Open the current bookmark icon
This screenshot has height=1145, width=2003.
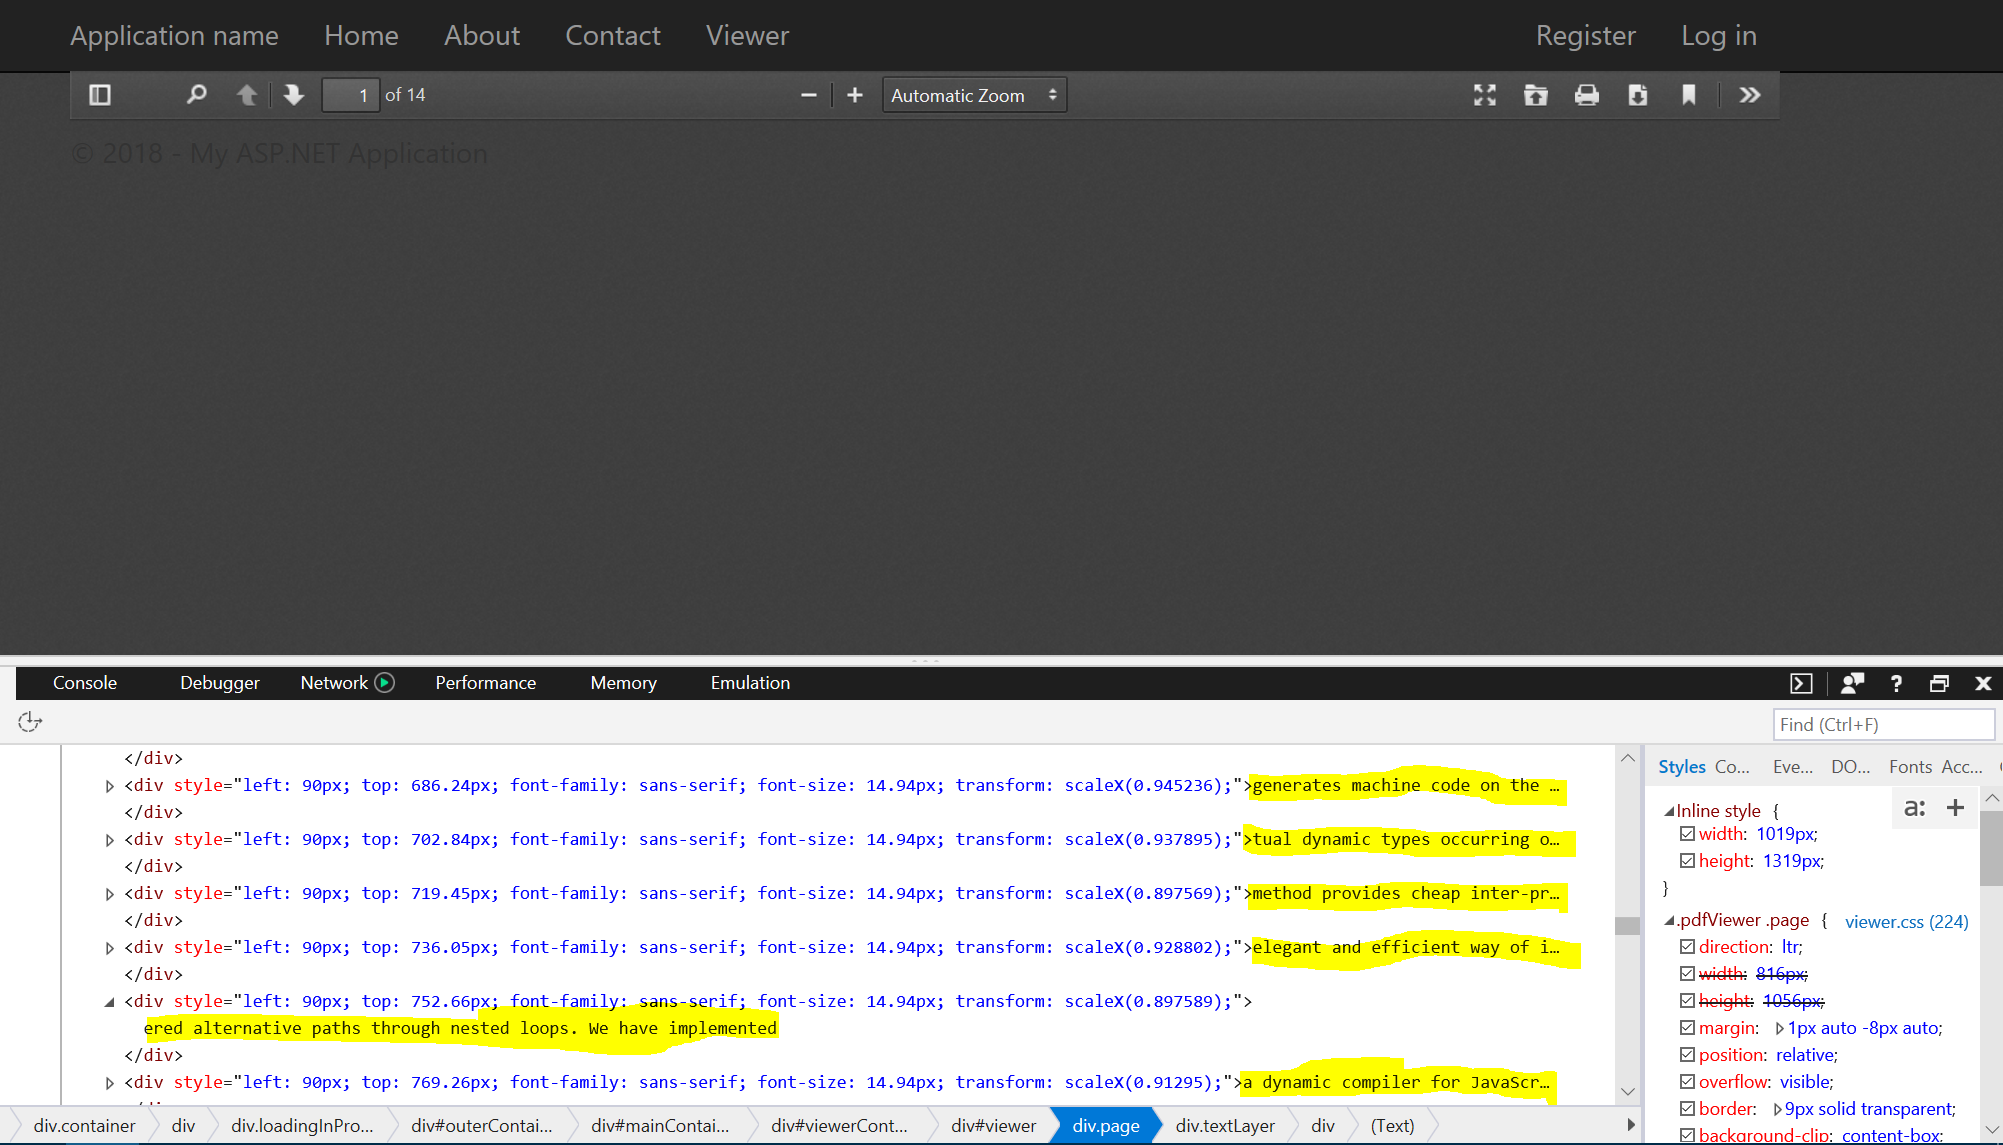(x=1689, y=94)
